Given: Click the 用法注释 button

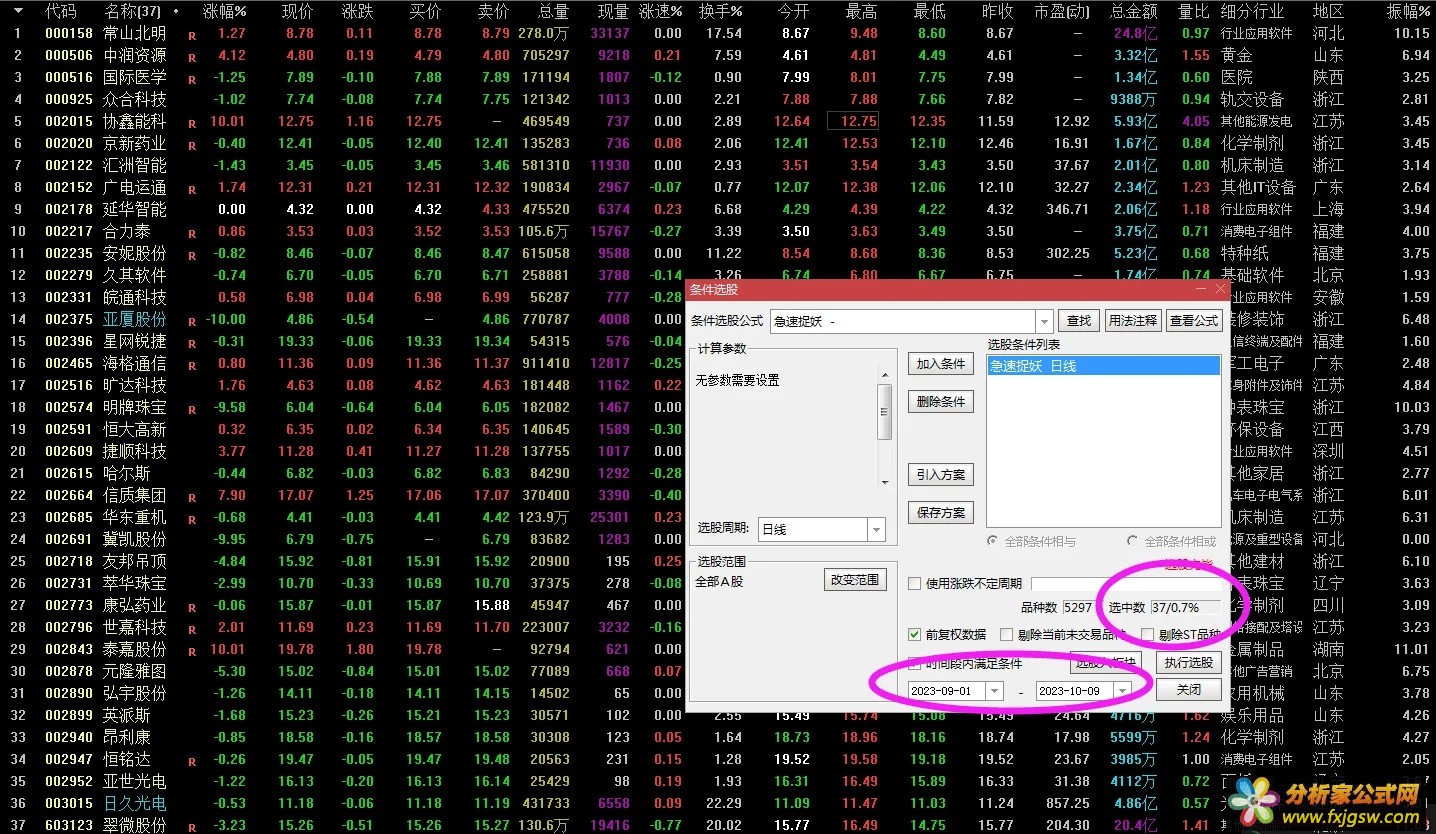Looking at the screenshot, I should 1132,321.
